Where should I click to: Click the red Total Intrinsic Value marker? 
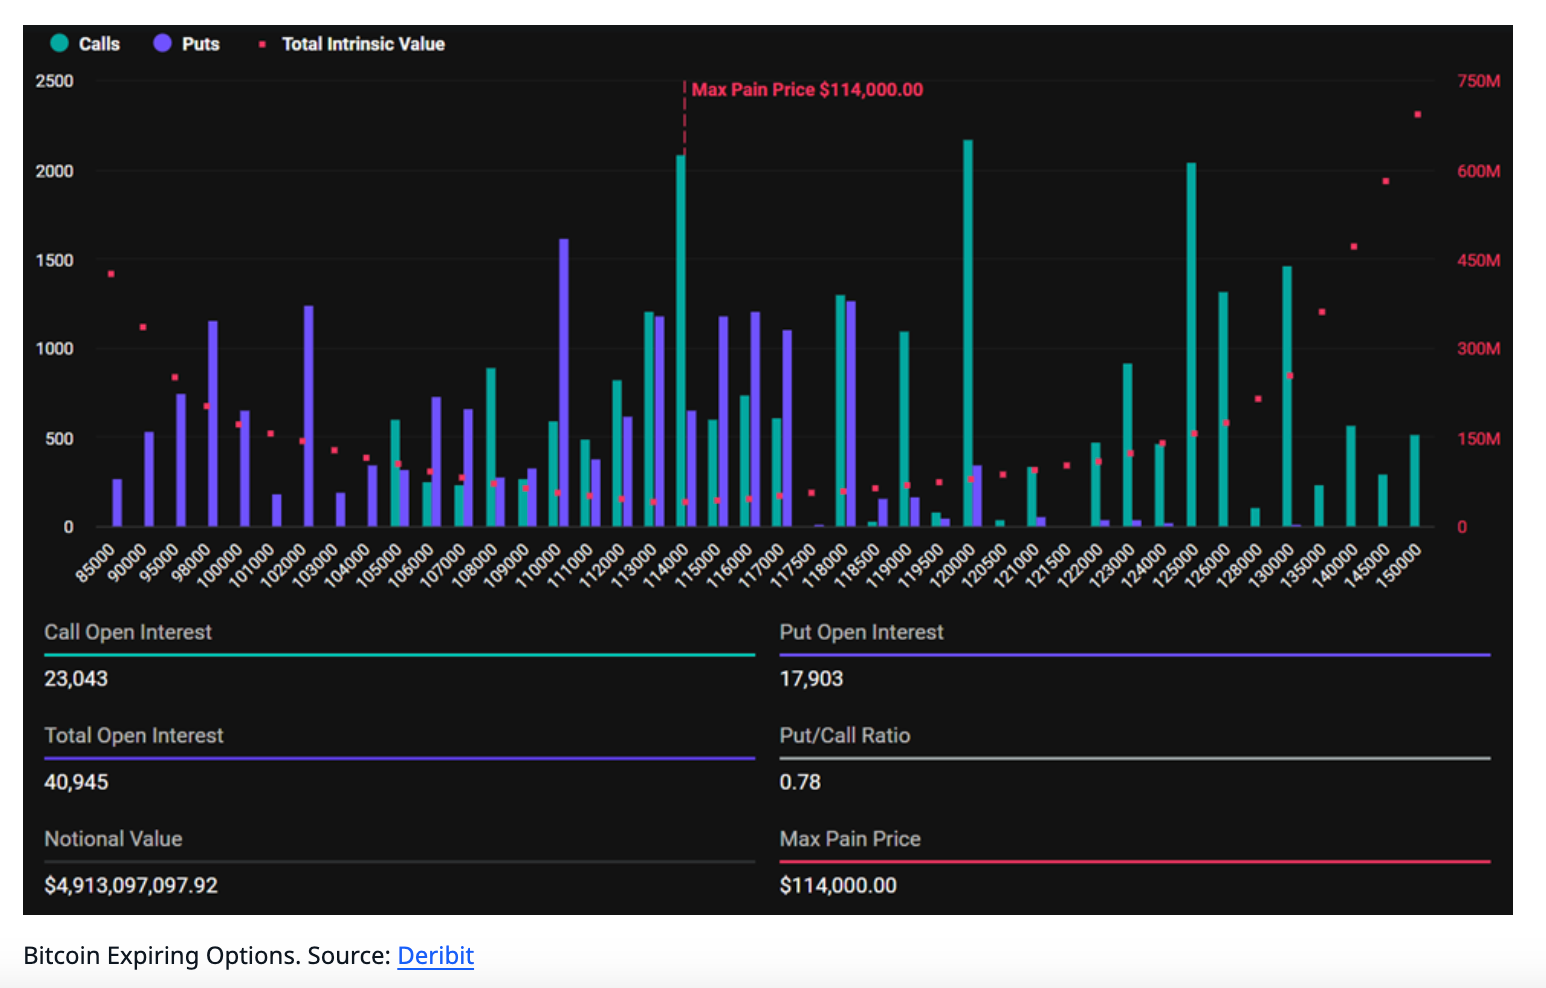(262, 44)
